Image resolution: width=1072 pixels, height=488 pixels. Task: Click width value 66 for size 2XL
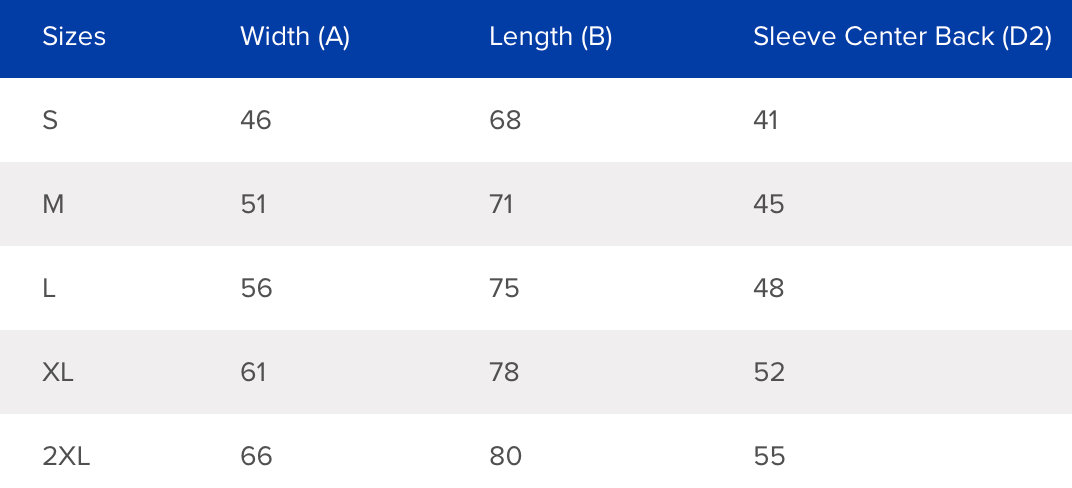click(256, 457)
